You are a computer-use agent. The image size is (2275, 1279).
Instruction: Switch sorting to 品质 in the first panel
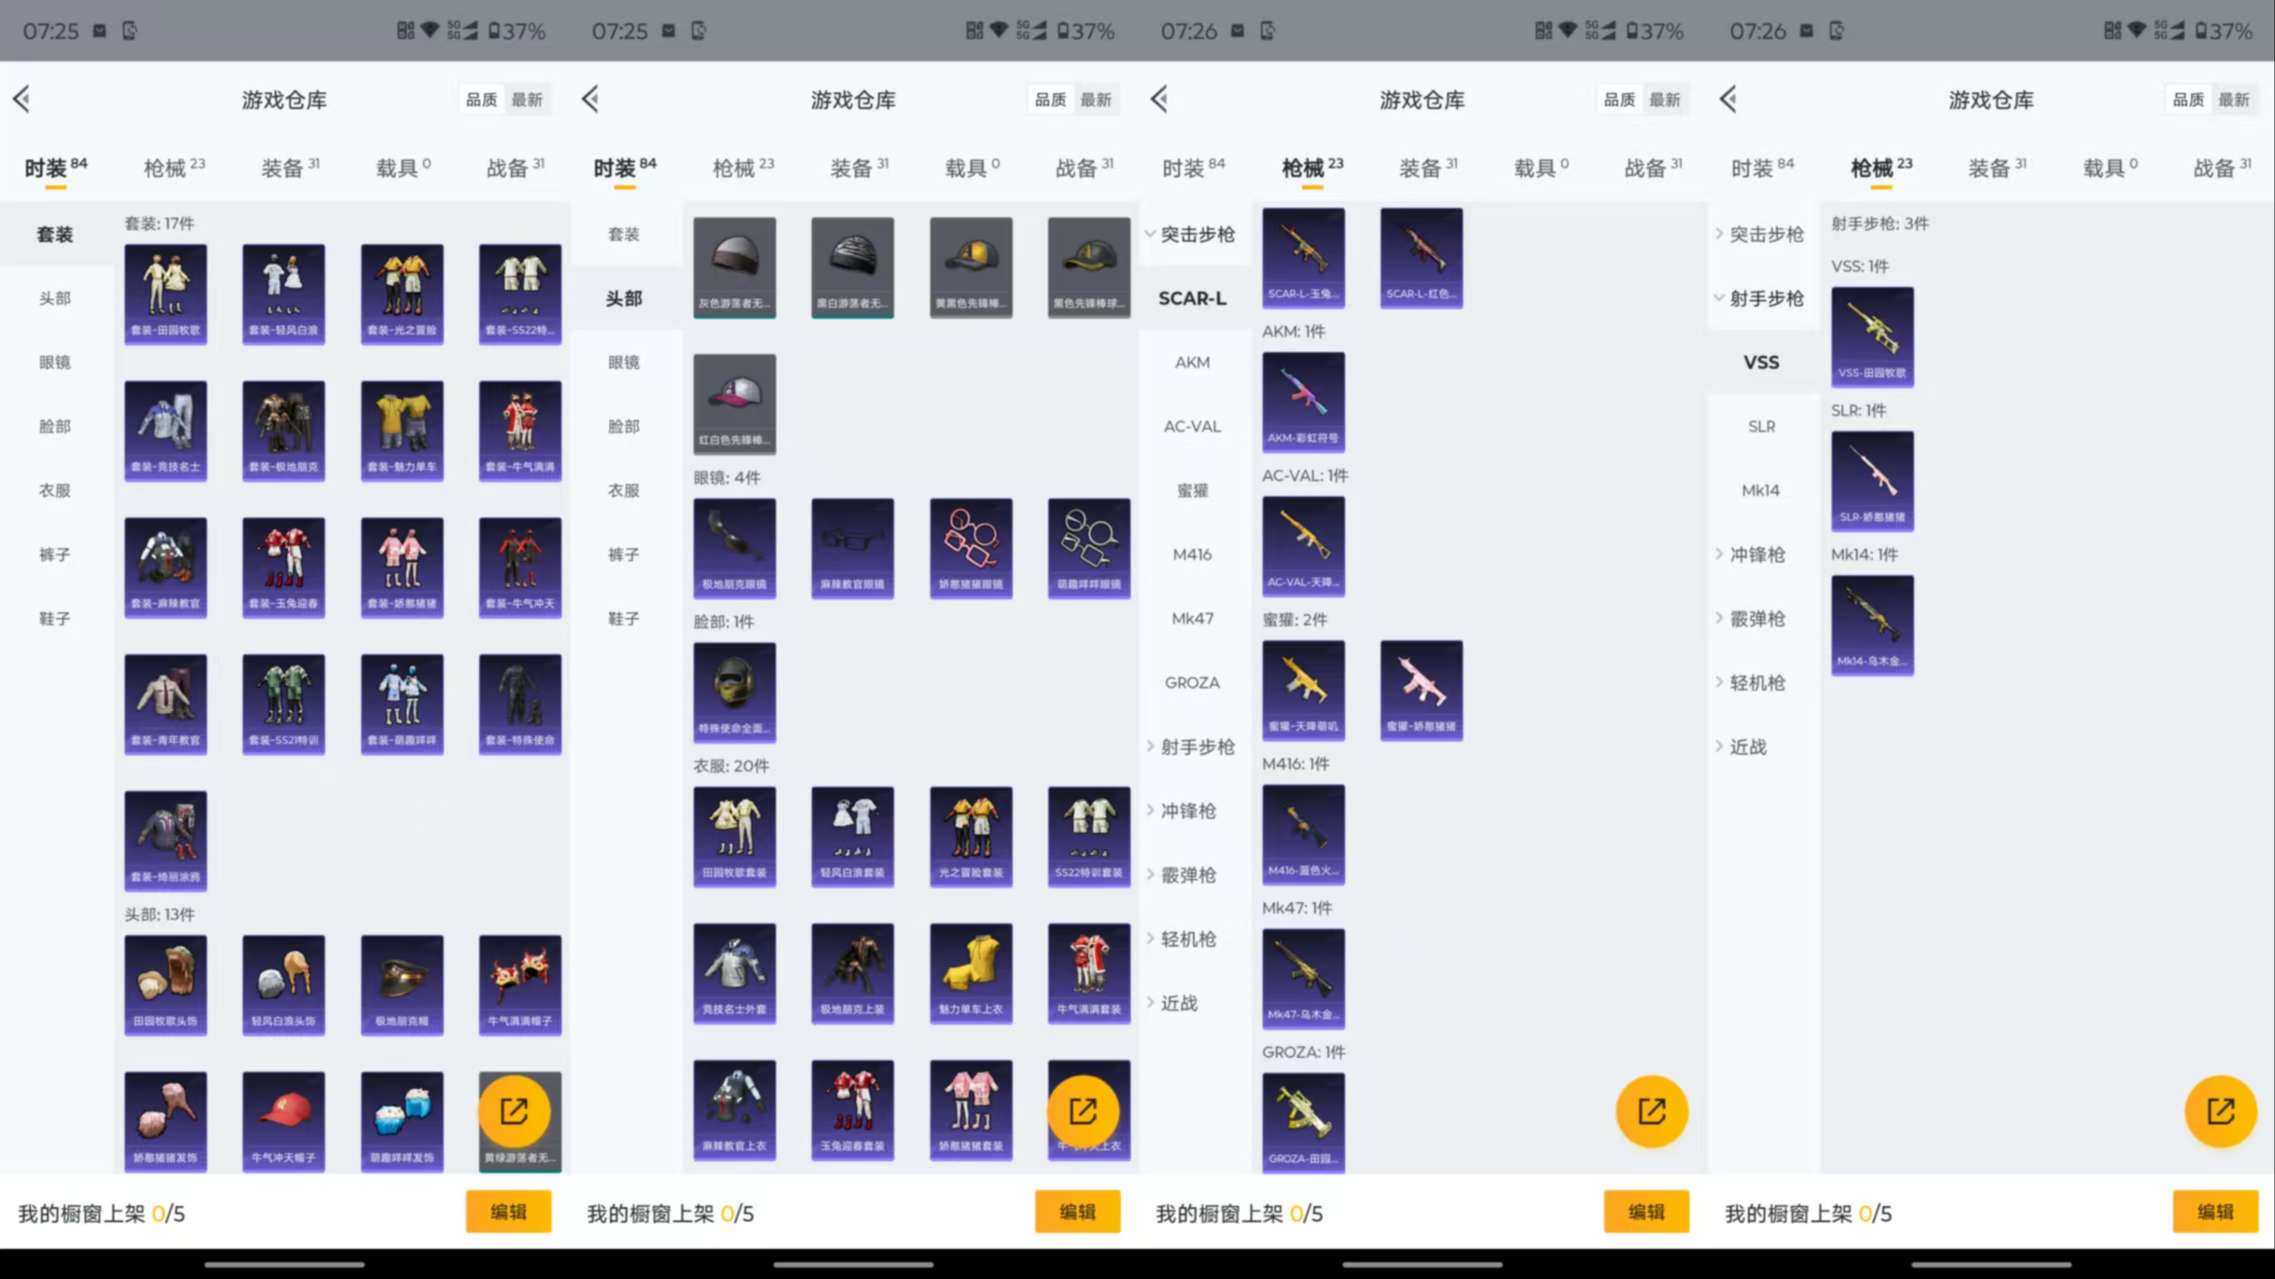pyautogui.click(x=481, y=99)
